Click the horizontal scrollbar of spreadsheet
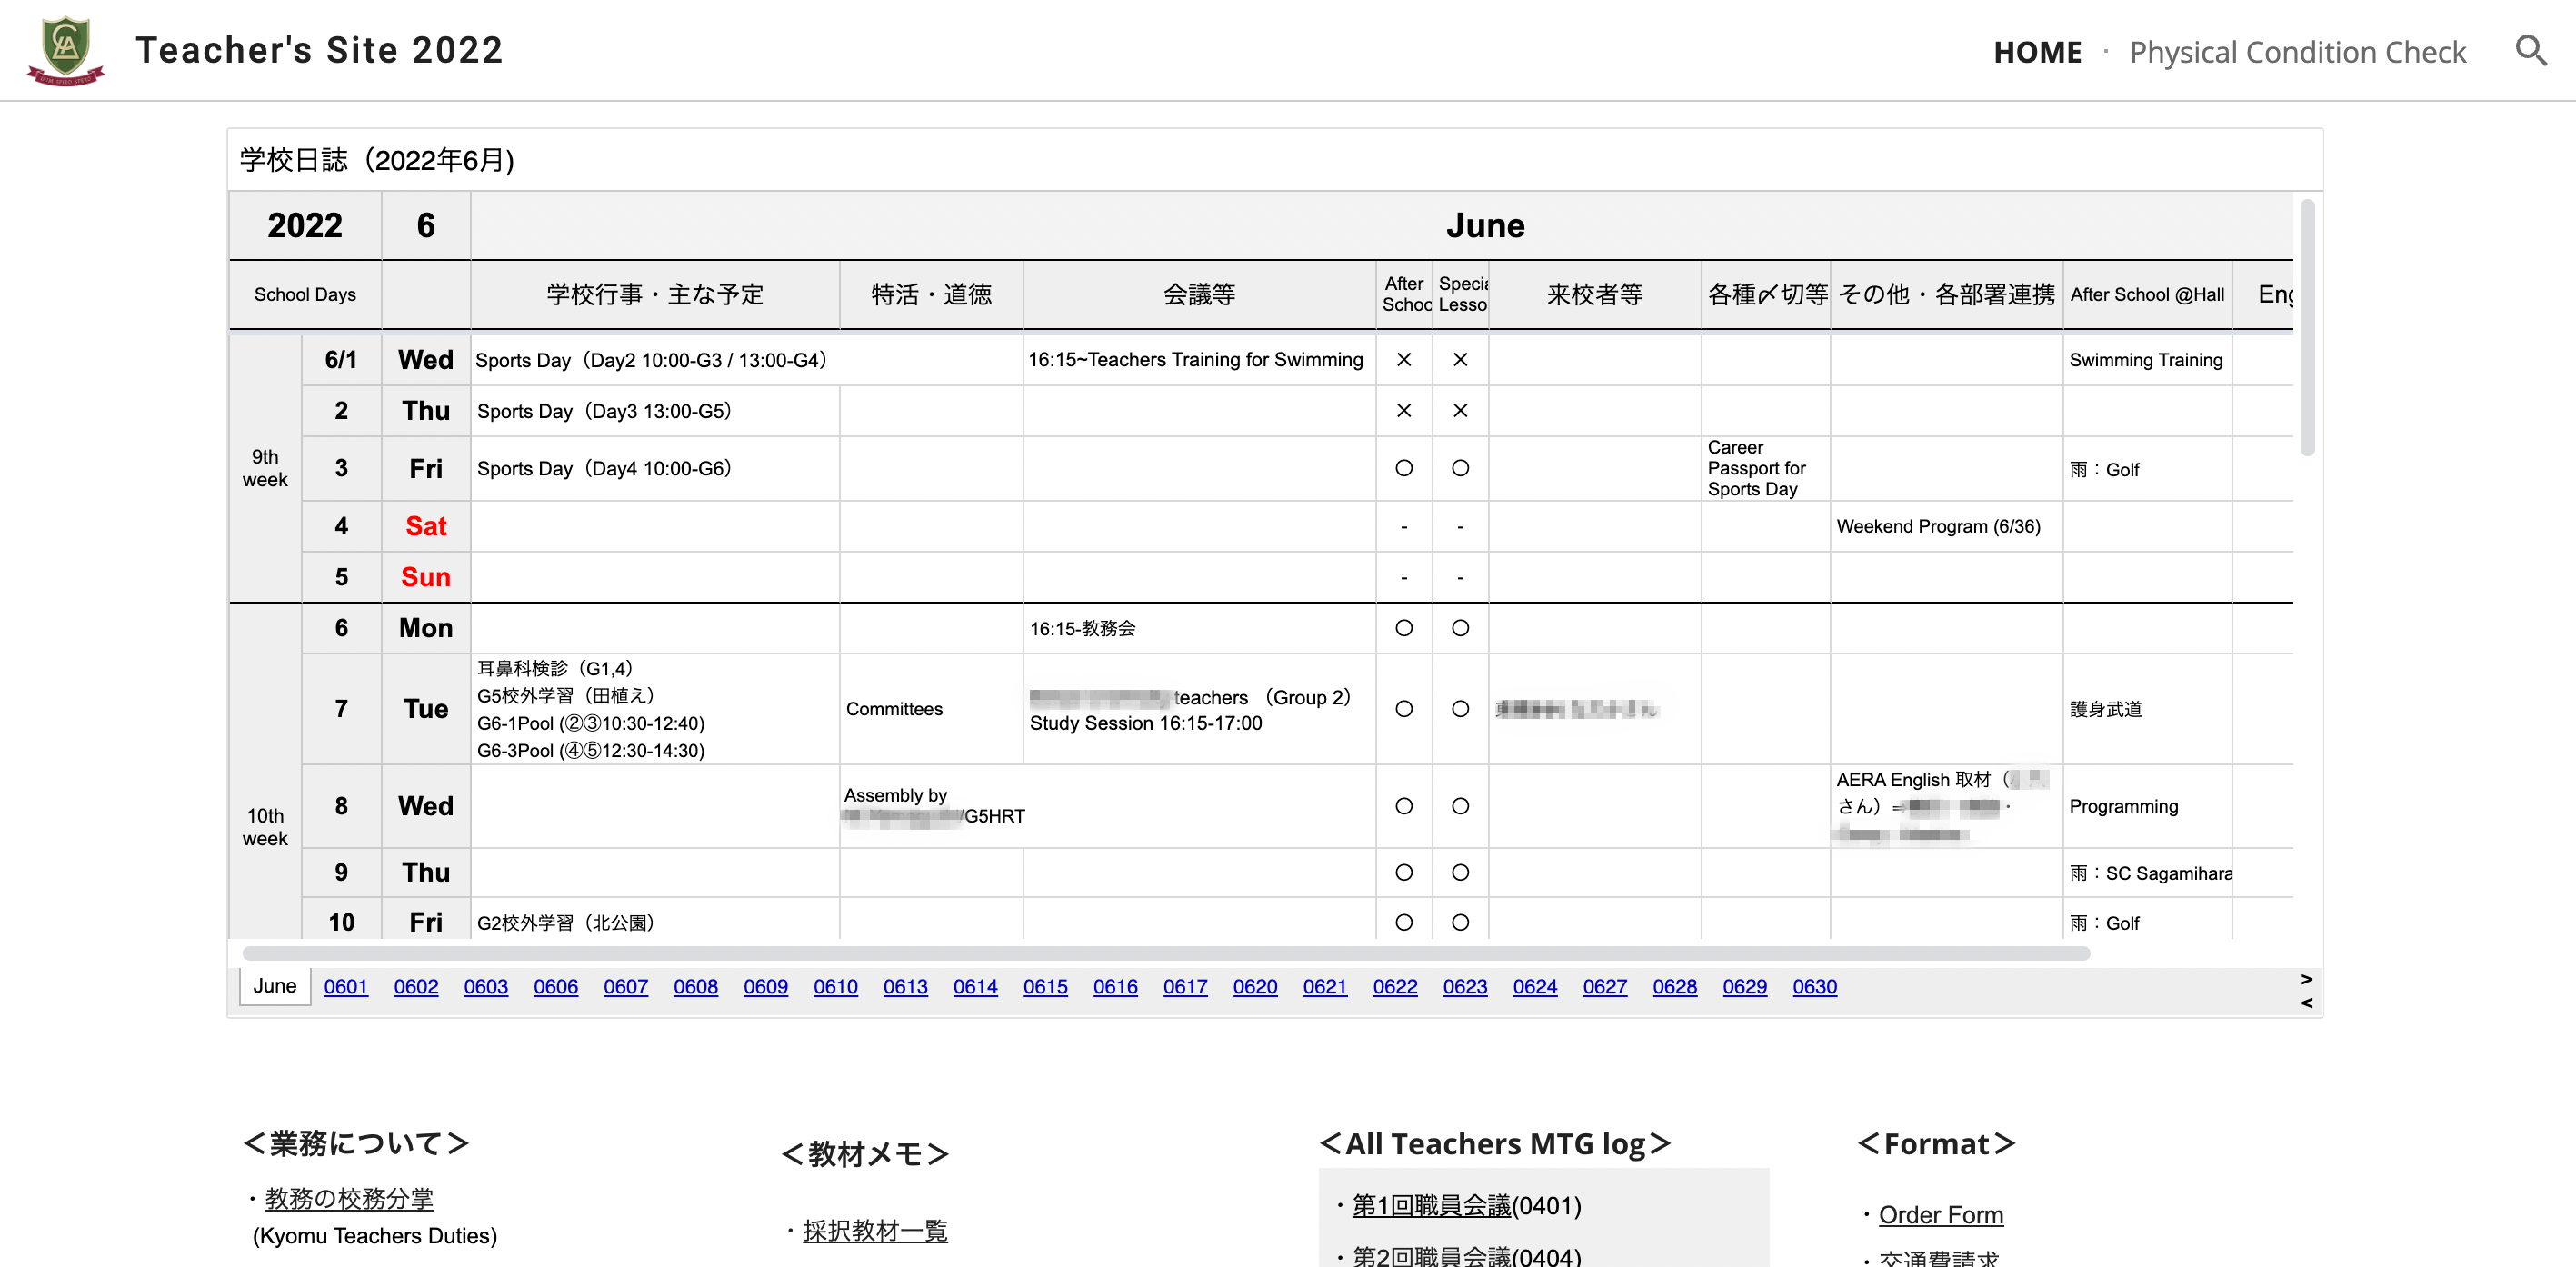Screen dimensions: 2576x1267 (x=1165, y=953)
